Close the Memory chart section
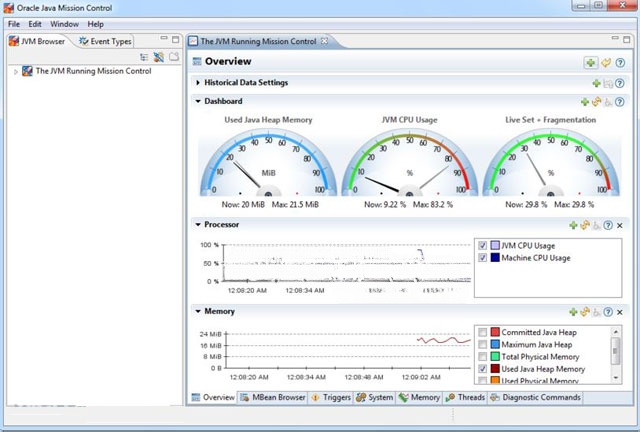 620,312
